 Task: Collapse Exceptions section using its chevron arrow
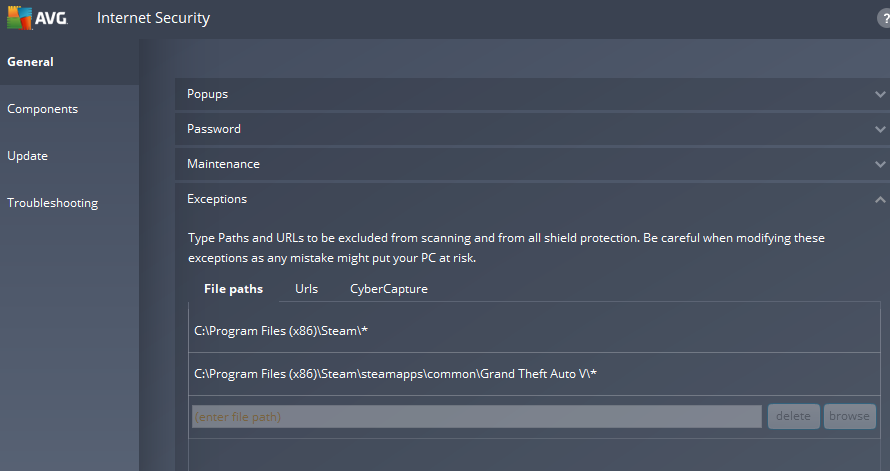coord(879,199)
